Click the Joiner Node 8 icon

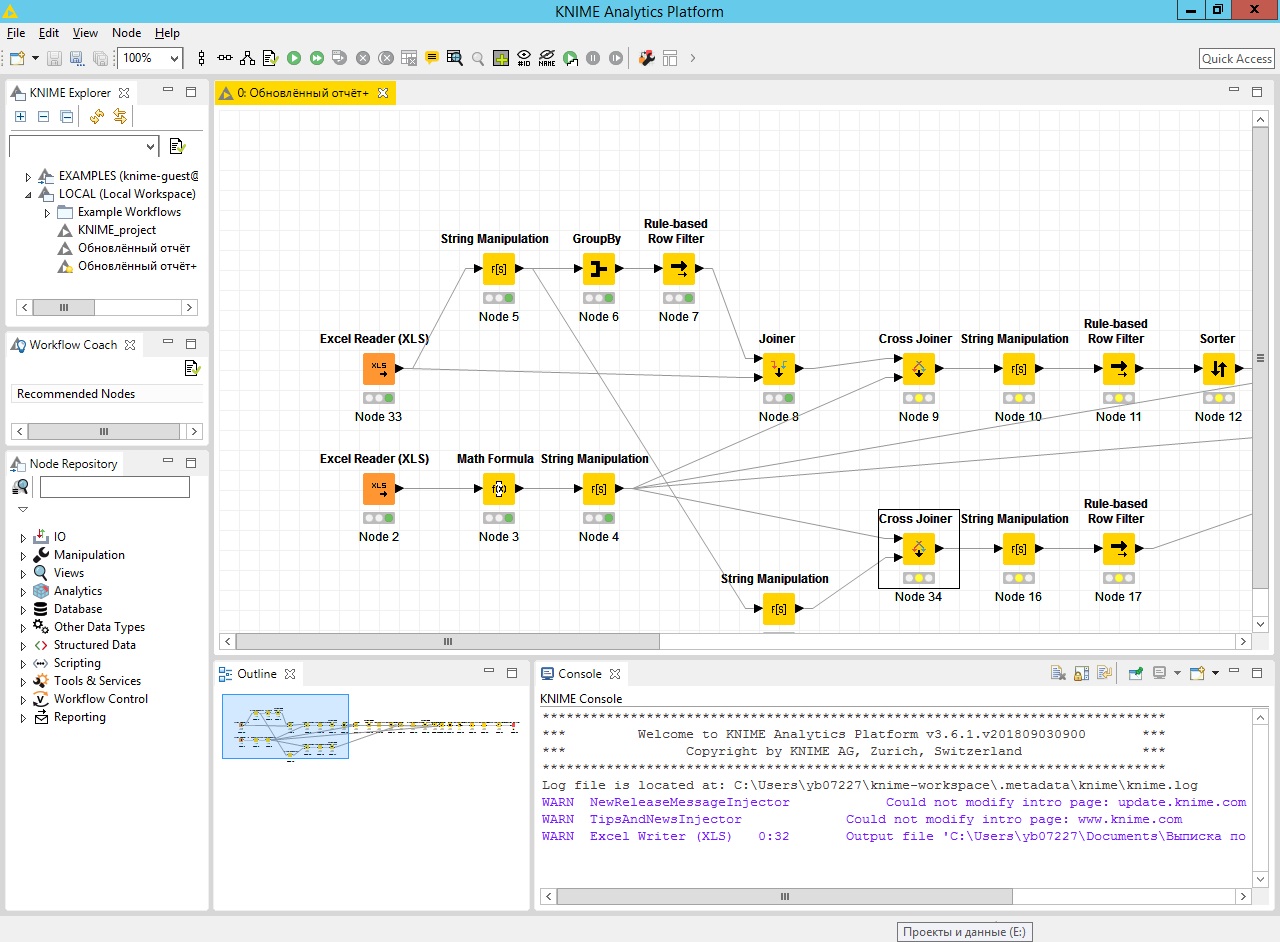pos(779,369)
